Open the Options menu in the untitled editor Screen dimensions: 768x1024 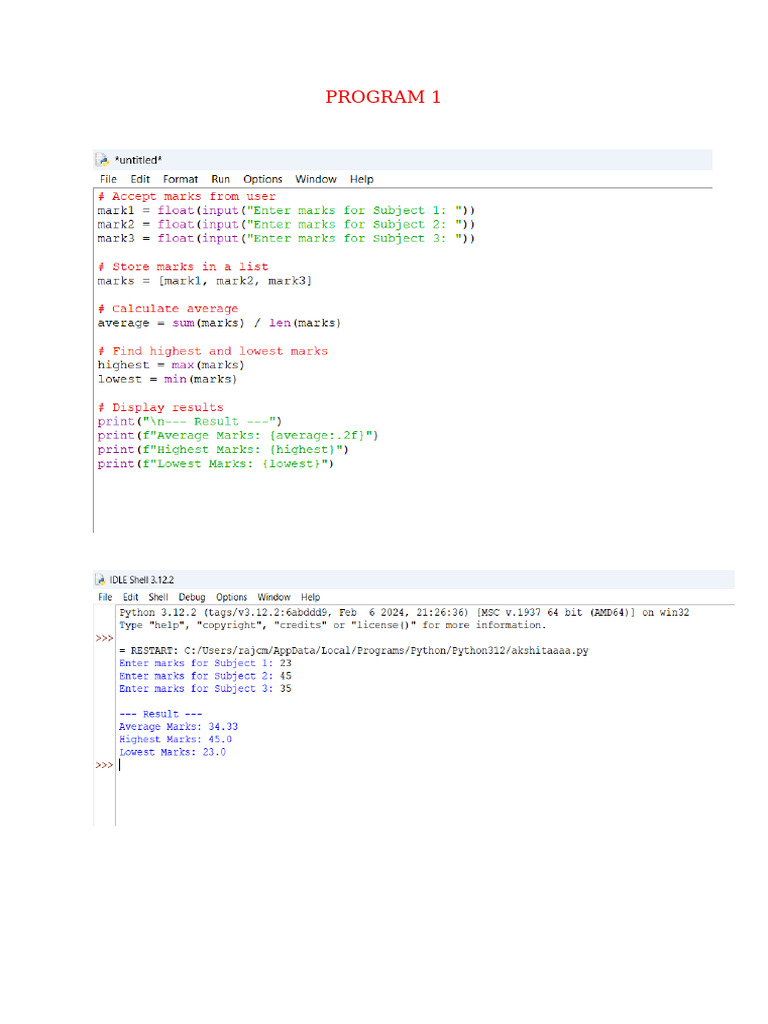pos(263,179)
